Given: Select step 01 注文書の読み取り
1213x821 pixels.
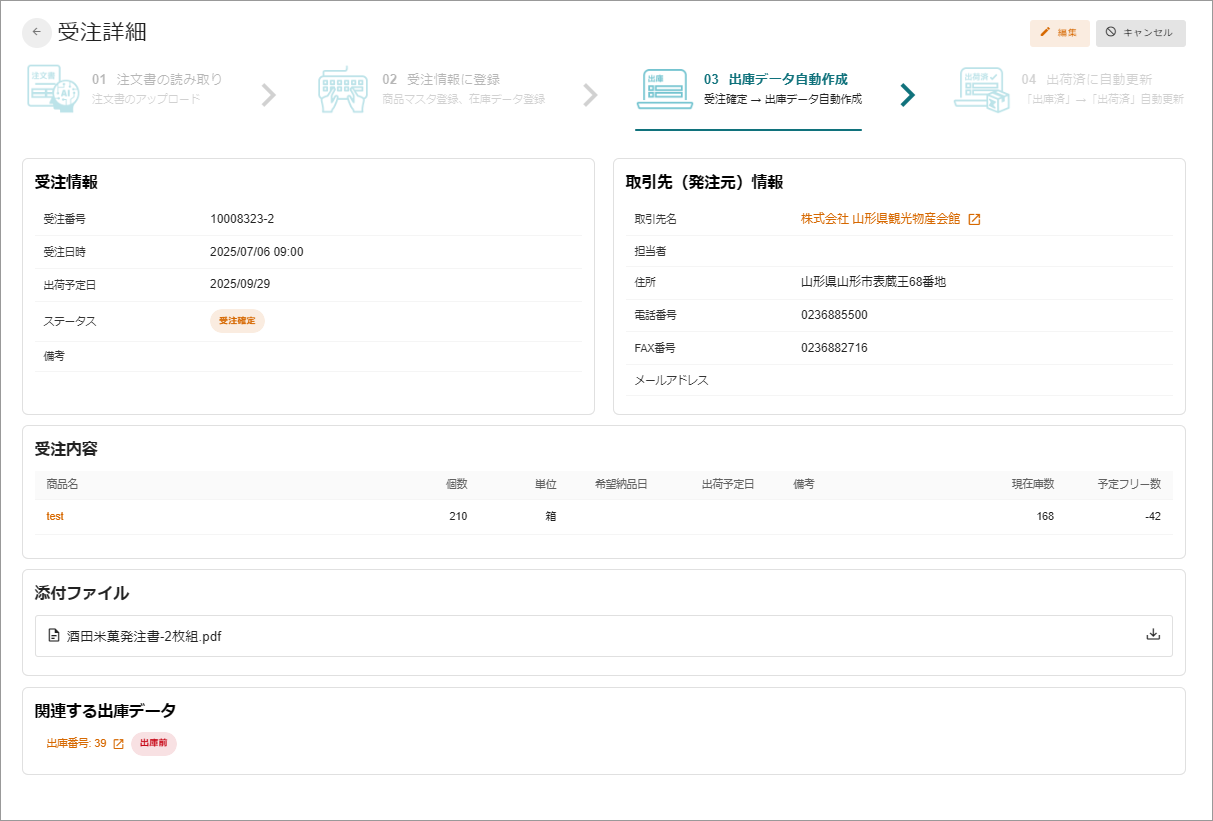Looking at the screenshot, I should click(x=157, y=79).
